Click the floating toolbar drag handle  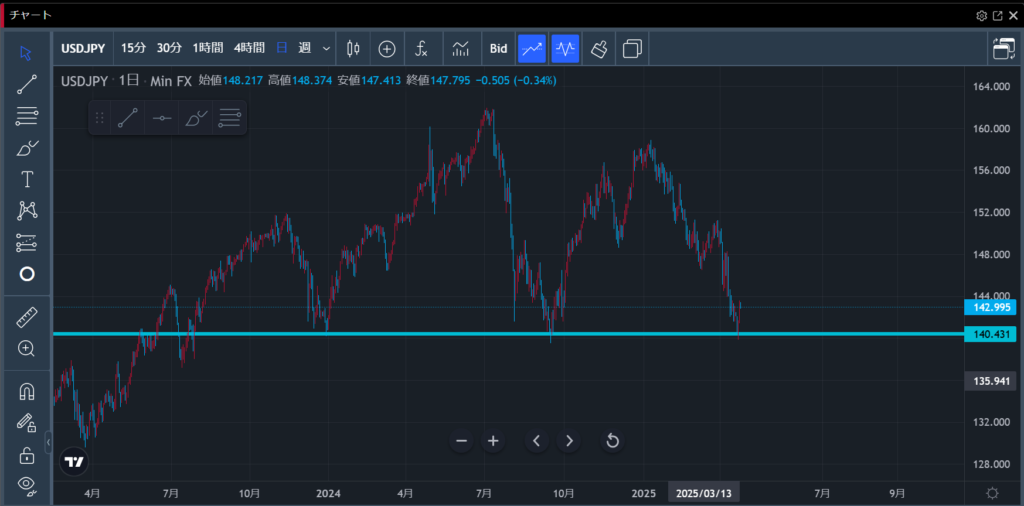pos(99,118)
